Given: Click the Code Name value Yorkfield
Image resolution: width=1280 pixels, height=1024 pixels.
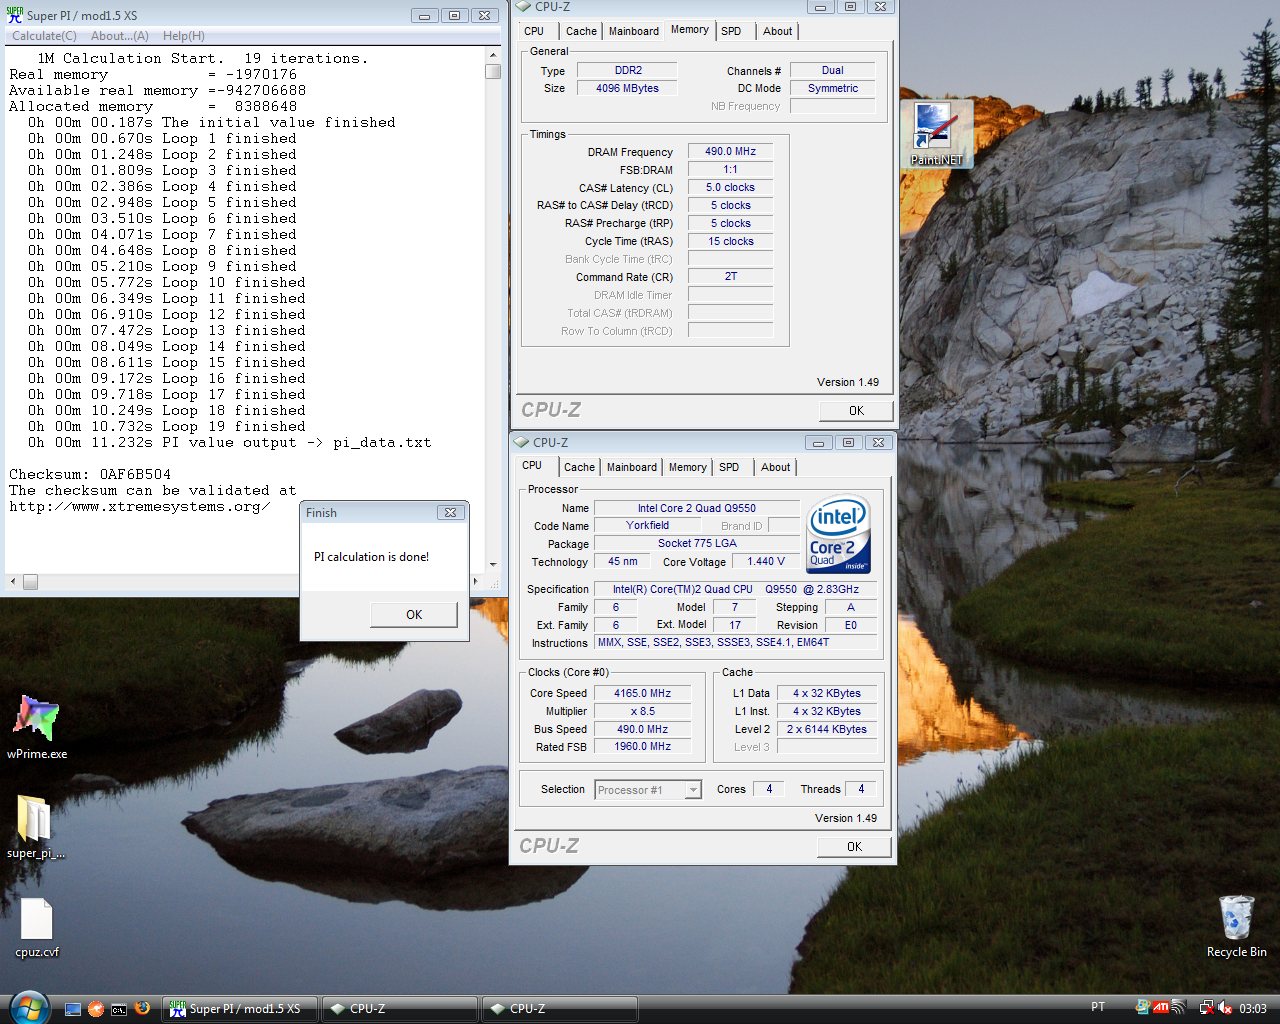Looking at the screenshot, I should click(647, 525).
